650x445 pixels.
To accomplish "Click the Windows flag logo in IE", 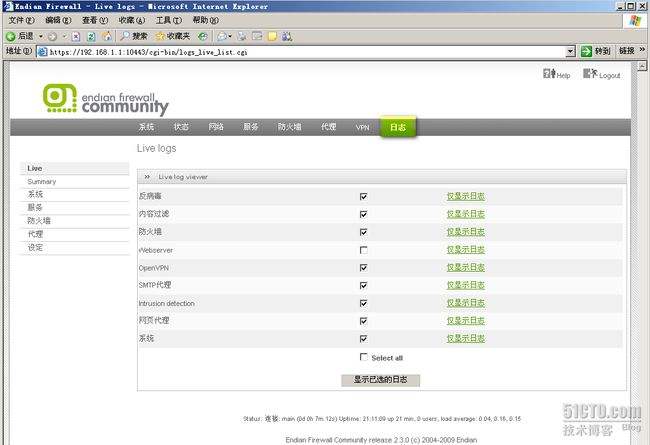I will [635, 21].
